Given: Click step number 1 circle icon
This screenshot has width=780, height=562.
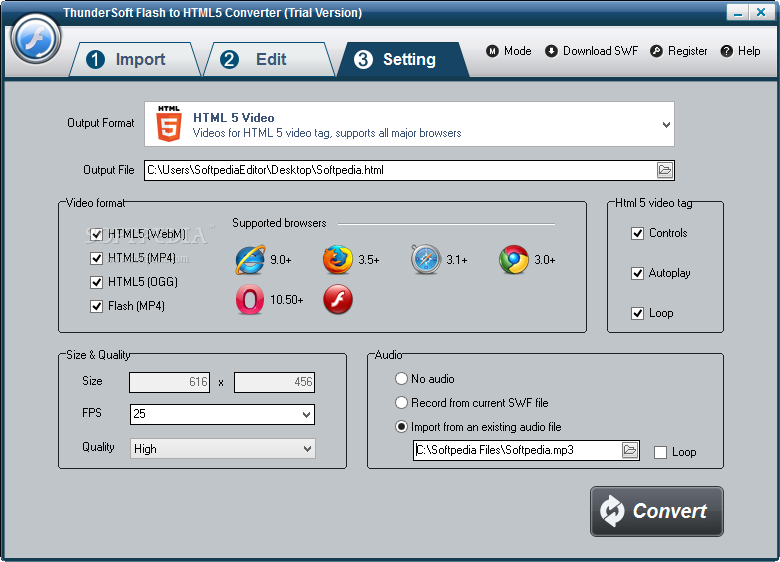Looking at the screenshot, I should (96, 60).
